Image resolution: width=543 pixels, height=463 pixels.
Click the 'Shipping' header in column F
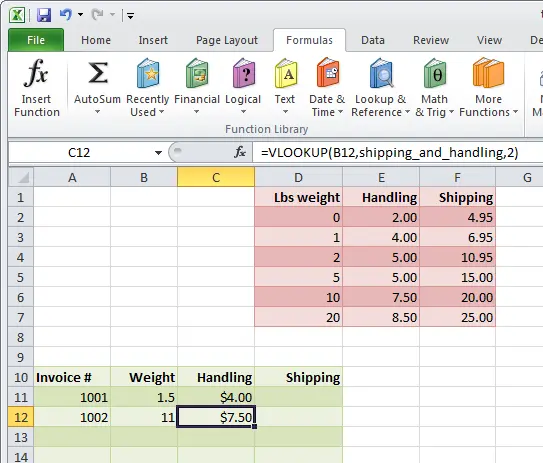(x=457, y=197)
